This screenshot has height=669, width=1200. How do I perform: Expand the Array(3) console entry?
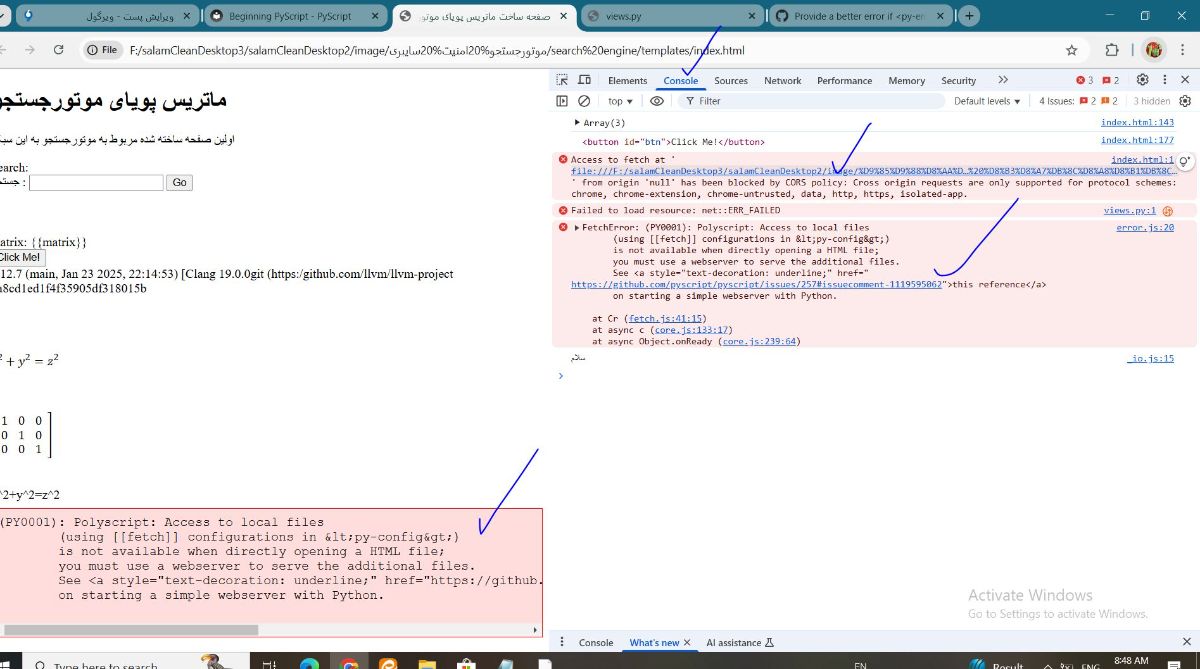click(577, 123)
